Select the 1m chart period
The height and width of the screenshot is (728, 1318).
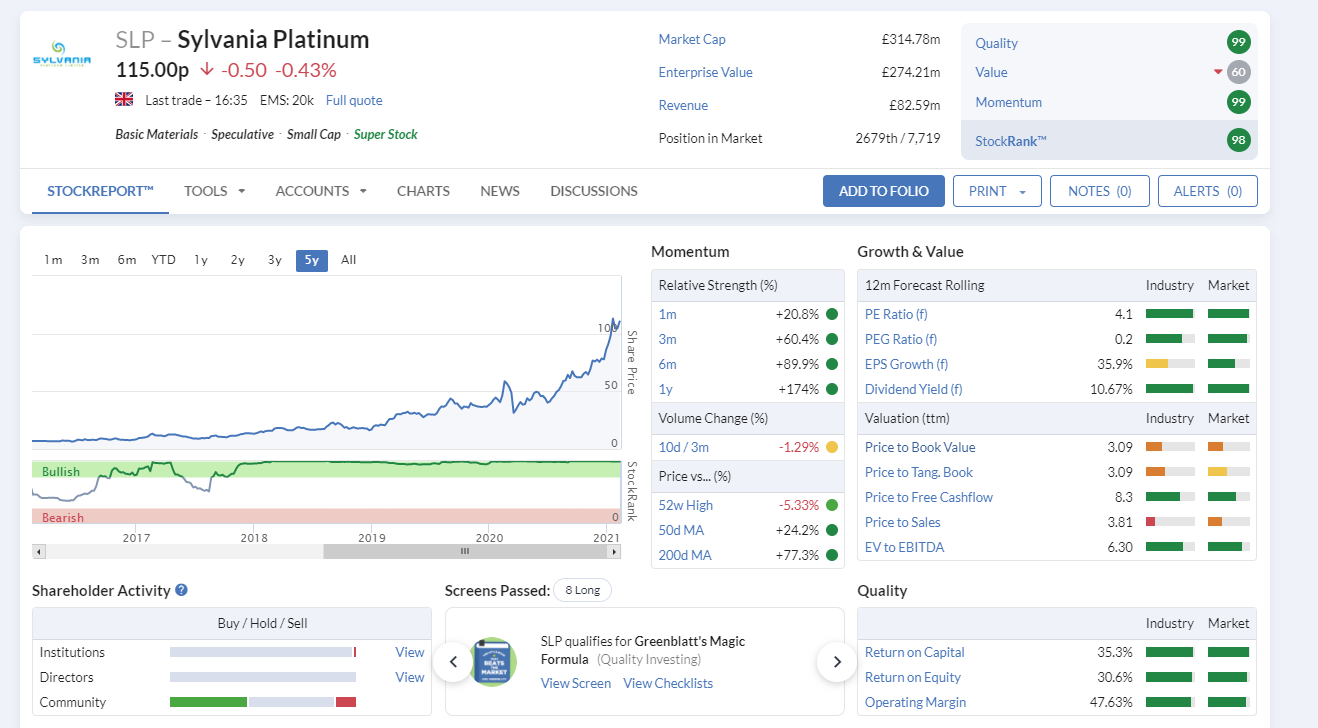pos(53,260)
